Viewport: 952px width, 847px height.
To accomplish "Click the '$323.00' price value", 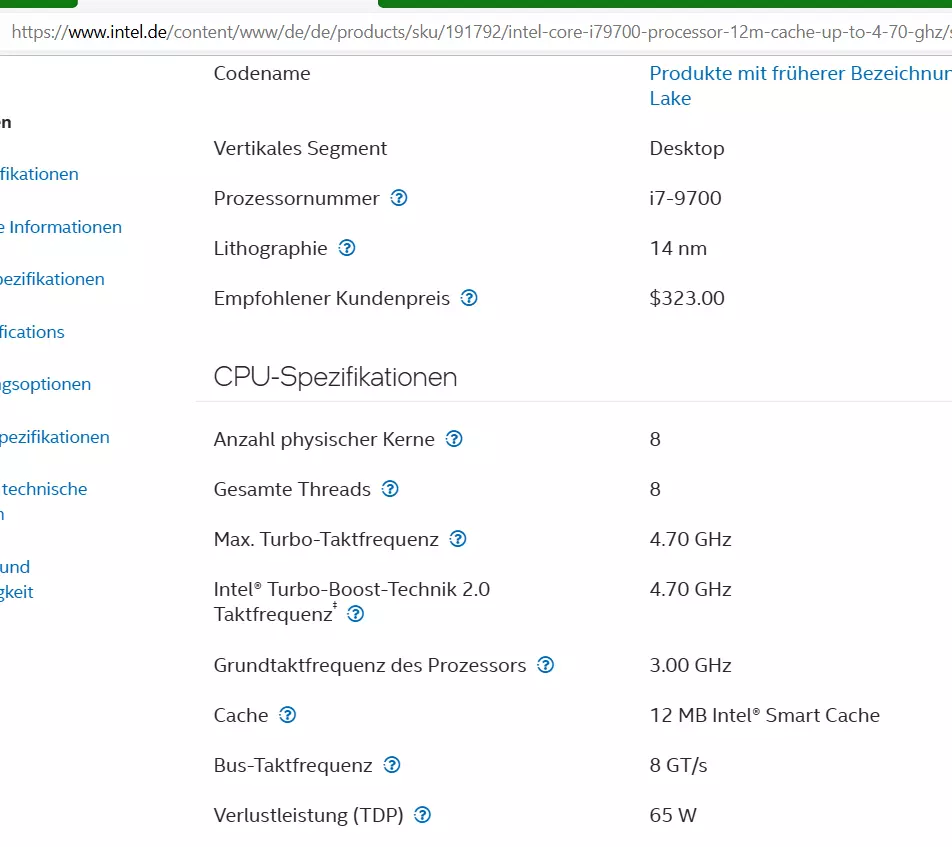I will tap(687, 298).
